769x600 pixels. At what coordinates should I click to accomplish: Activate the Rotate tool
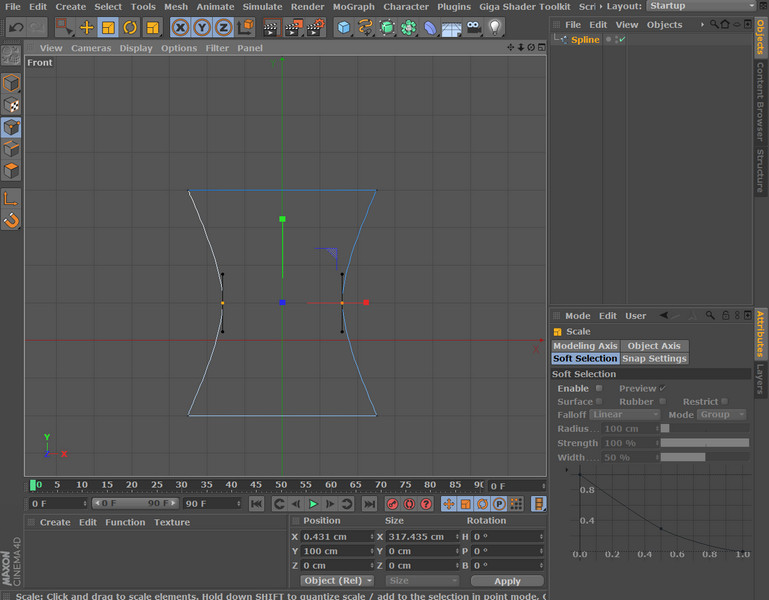click(130, 27)
